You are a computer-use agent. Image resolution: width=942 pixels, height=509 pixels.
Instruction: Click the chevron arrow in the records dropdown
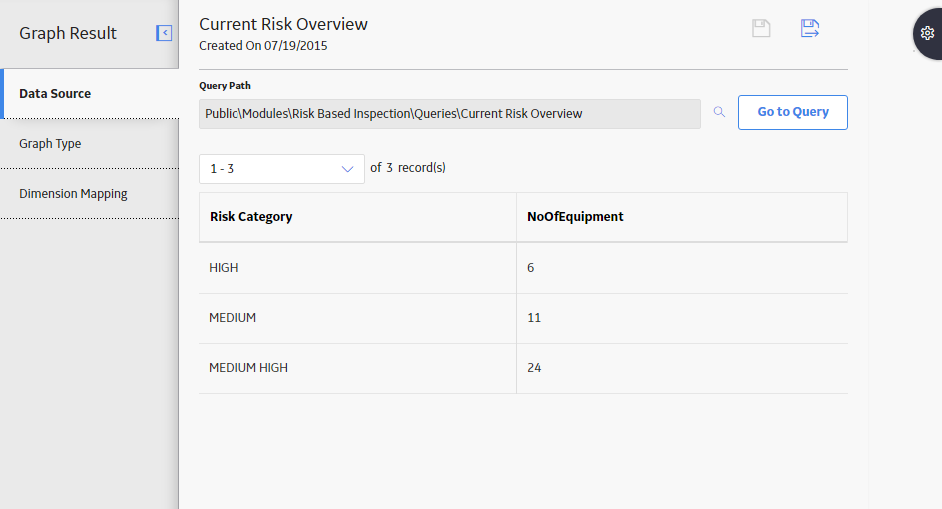pyautogui.click(x=347, y=169)
